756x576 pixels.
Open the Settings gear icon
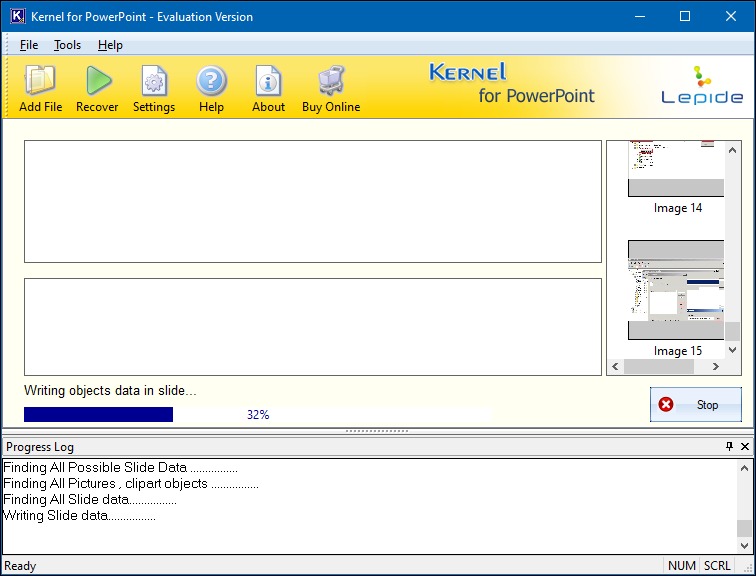154,80
